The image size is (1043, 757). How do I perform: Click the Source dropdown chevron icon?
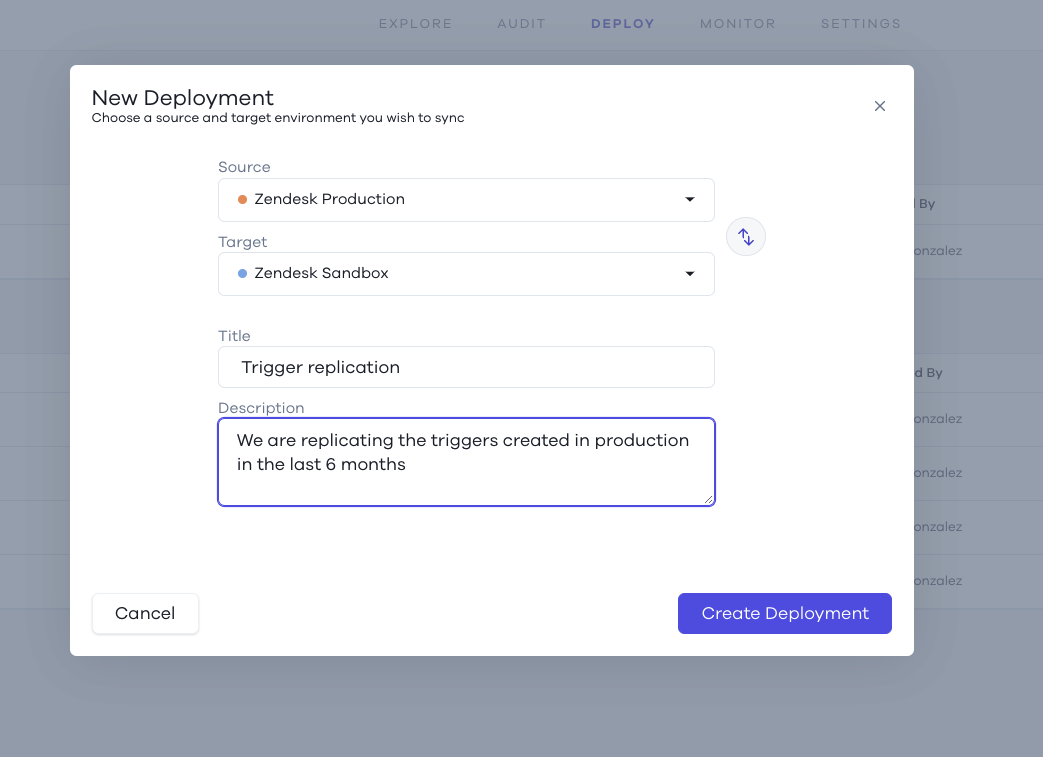689,199
